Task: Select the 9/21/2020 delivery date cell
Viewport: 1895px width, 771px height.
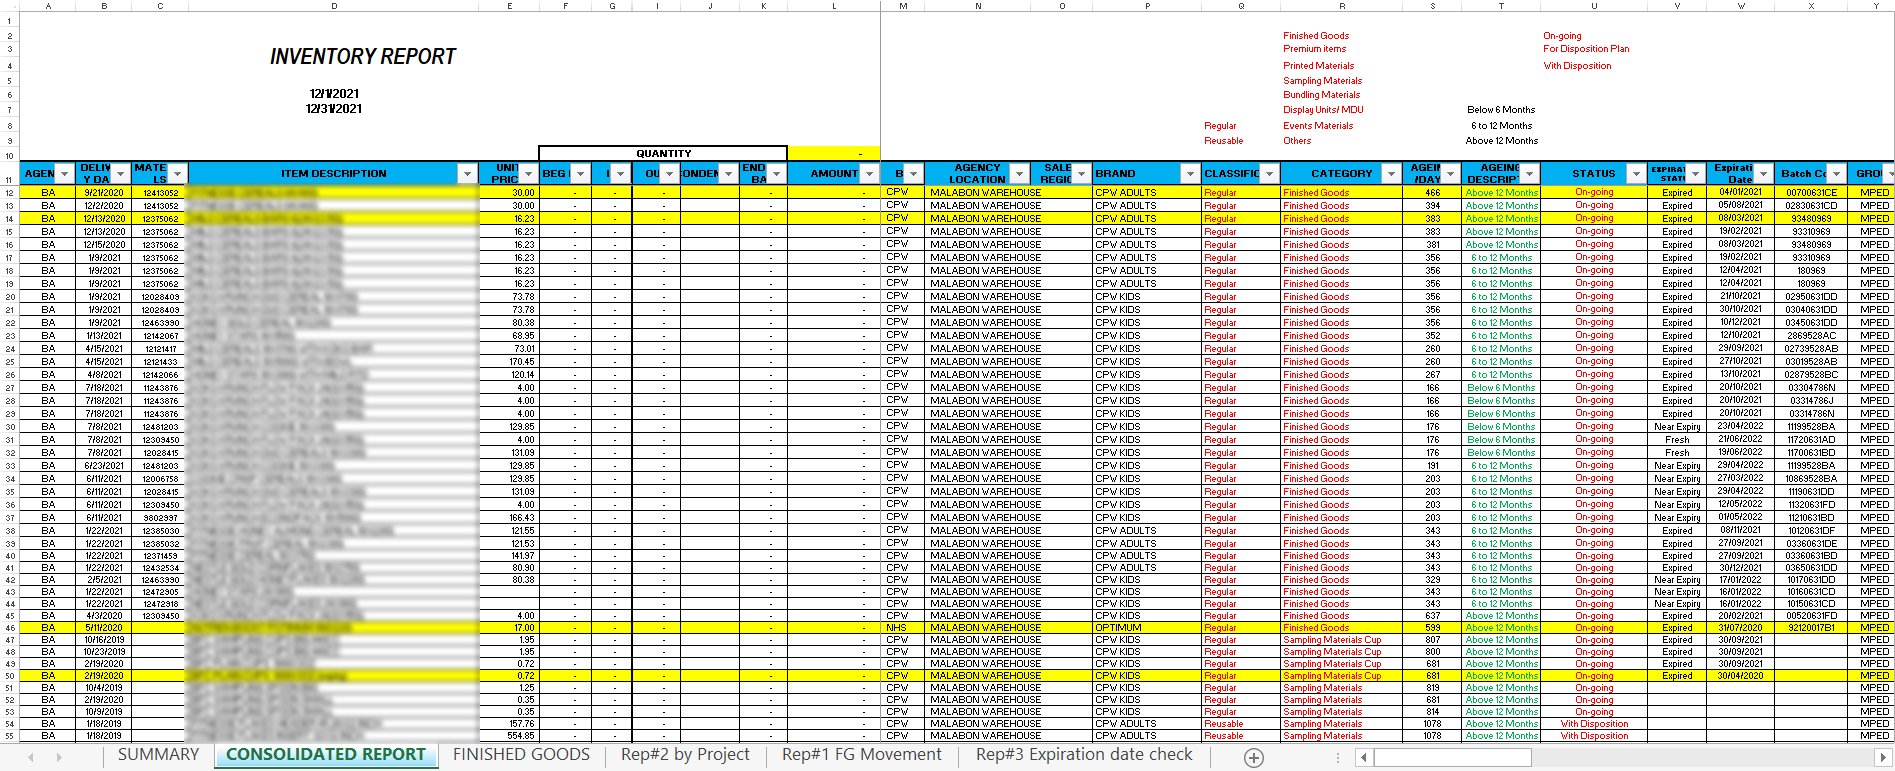Action: tap(104, 193)
